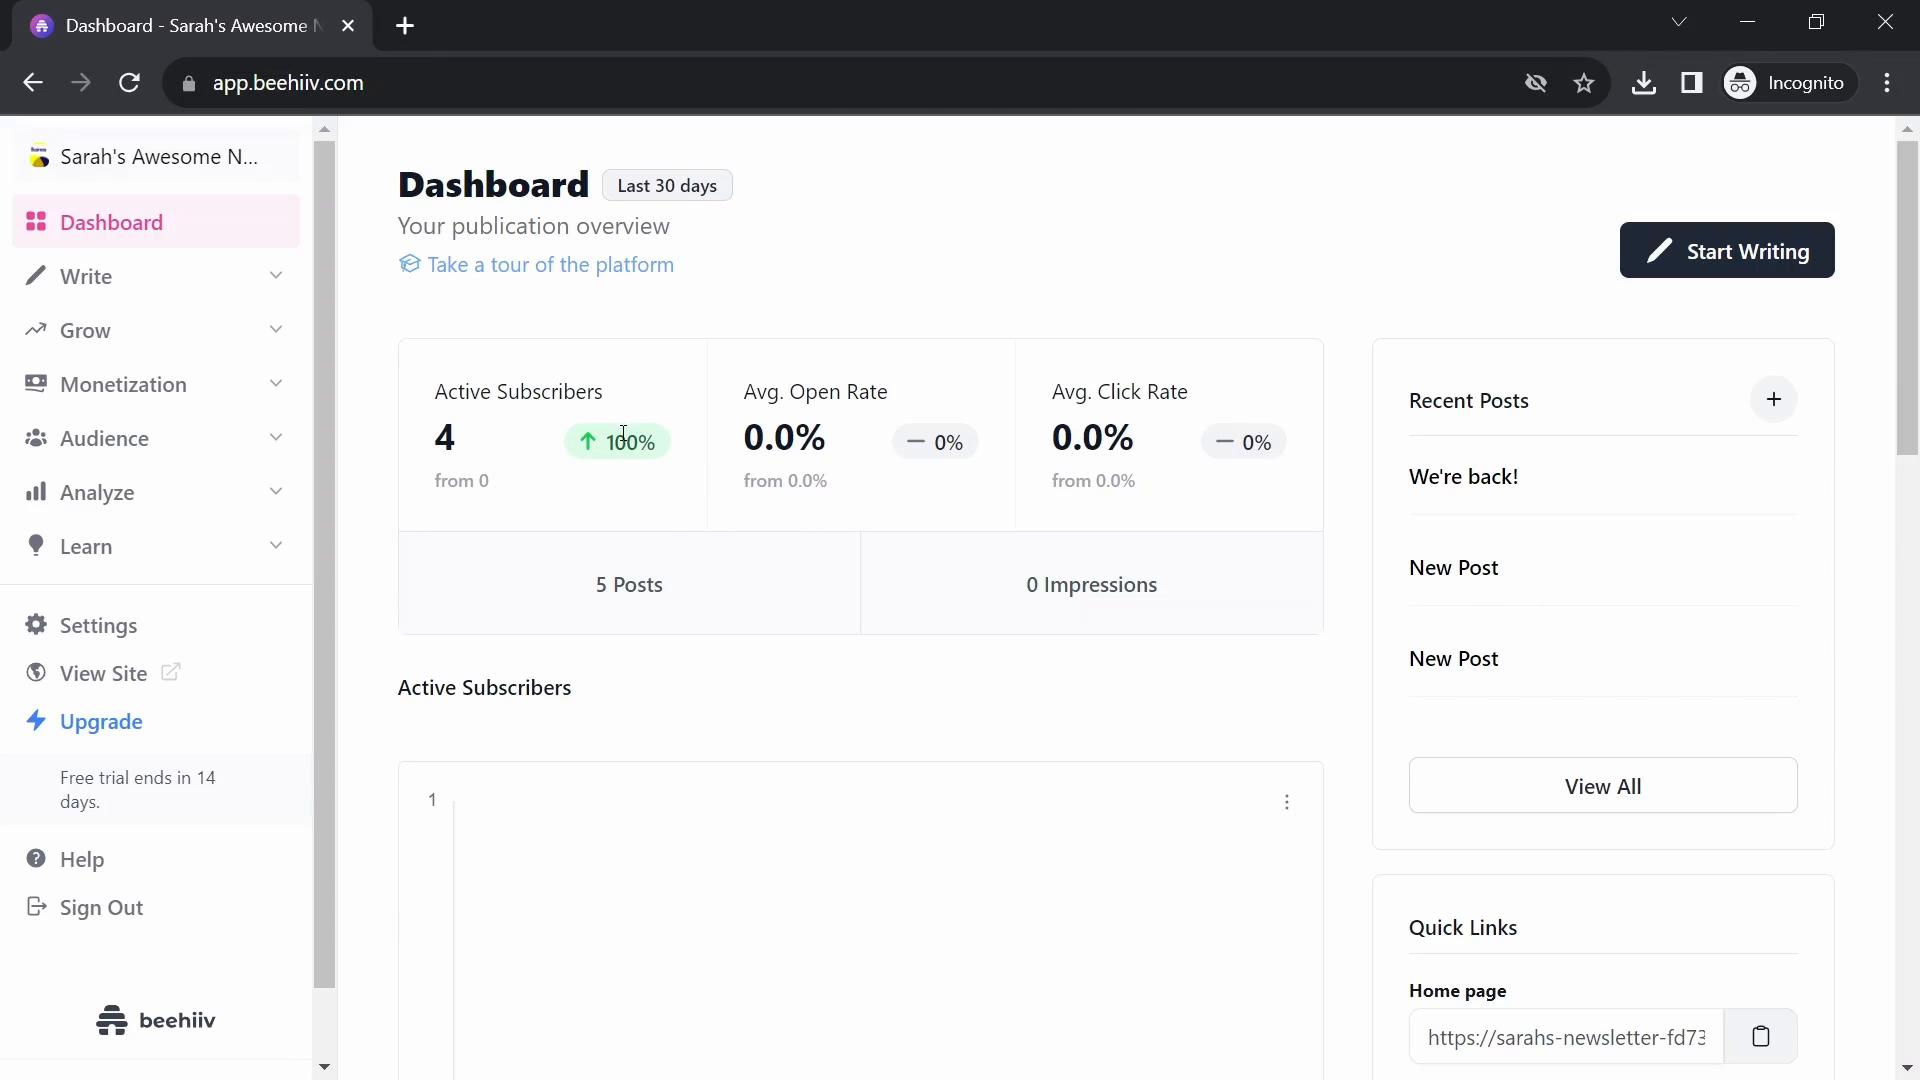Screen dimensions: 1920x1080
Task: Click the Dashboard navigation icon
Action: (36, 222)
